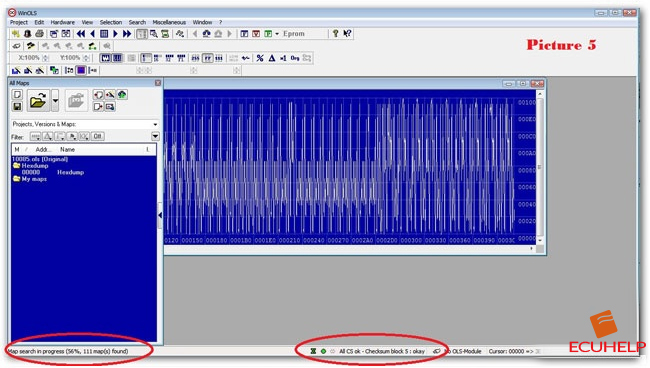
Task: Adjust the Y:100% zoom stepper
Action: click(x=86, y=58)
